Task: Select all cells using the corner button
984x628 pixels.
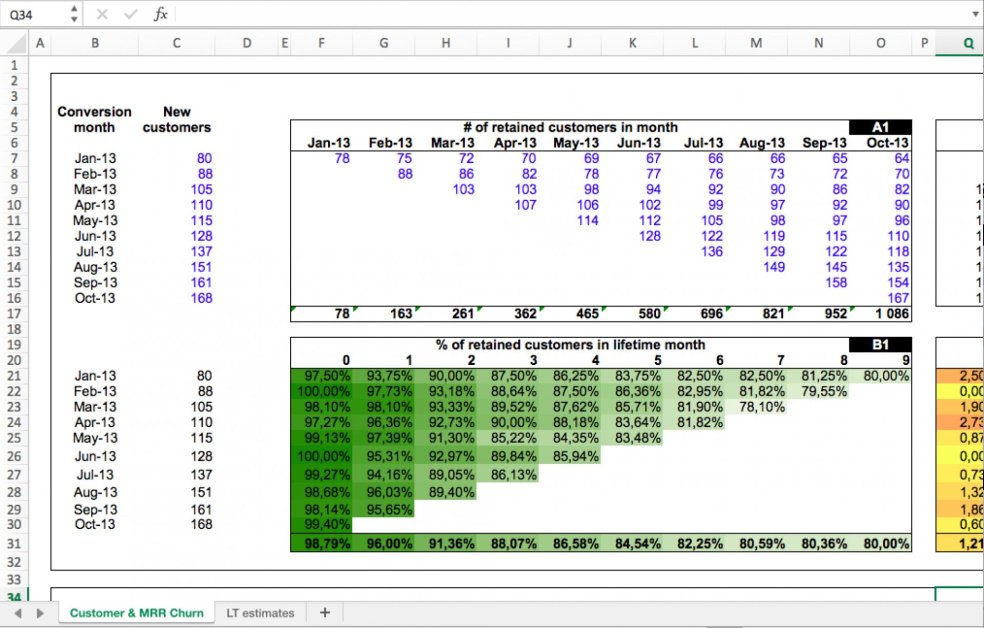Action: click(x=13, y=43)
